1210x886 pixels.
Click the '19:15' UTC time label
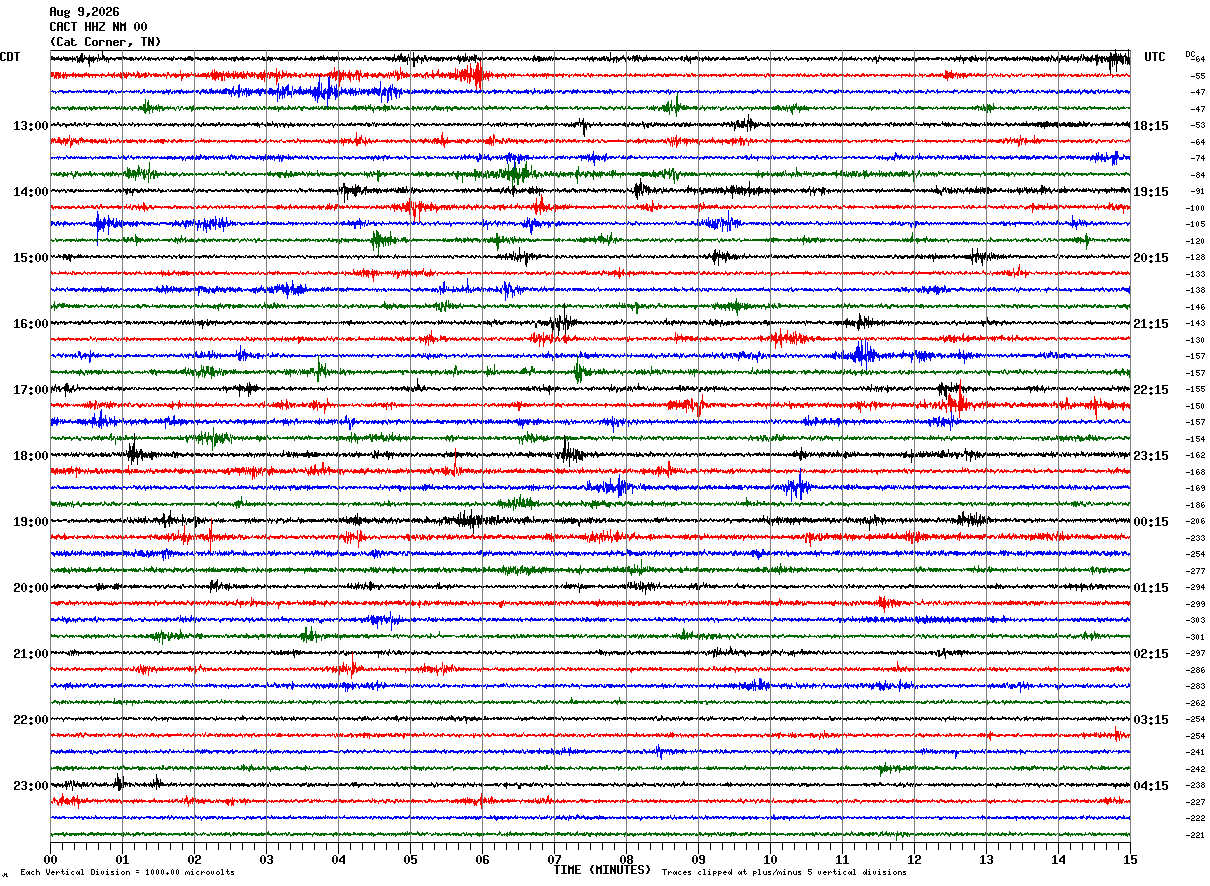pyautogui.click(x=1151, y=192)
